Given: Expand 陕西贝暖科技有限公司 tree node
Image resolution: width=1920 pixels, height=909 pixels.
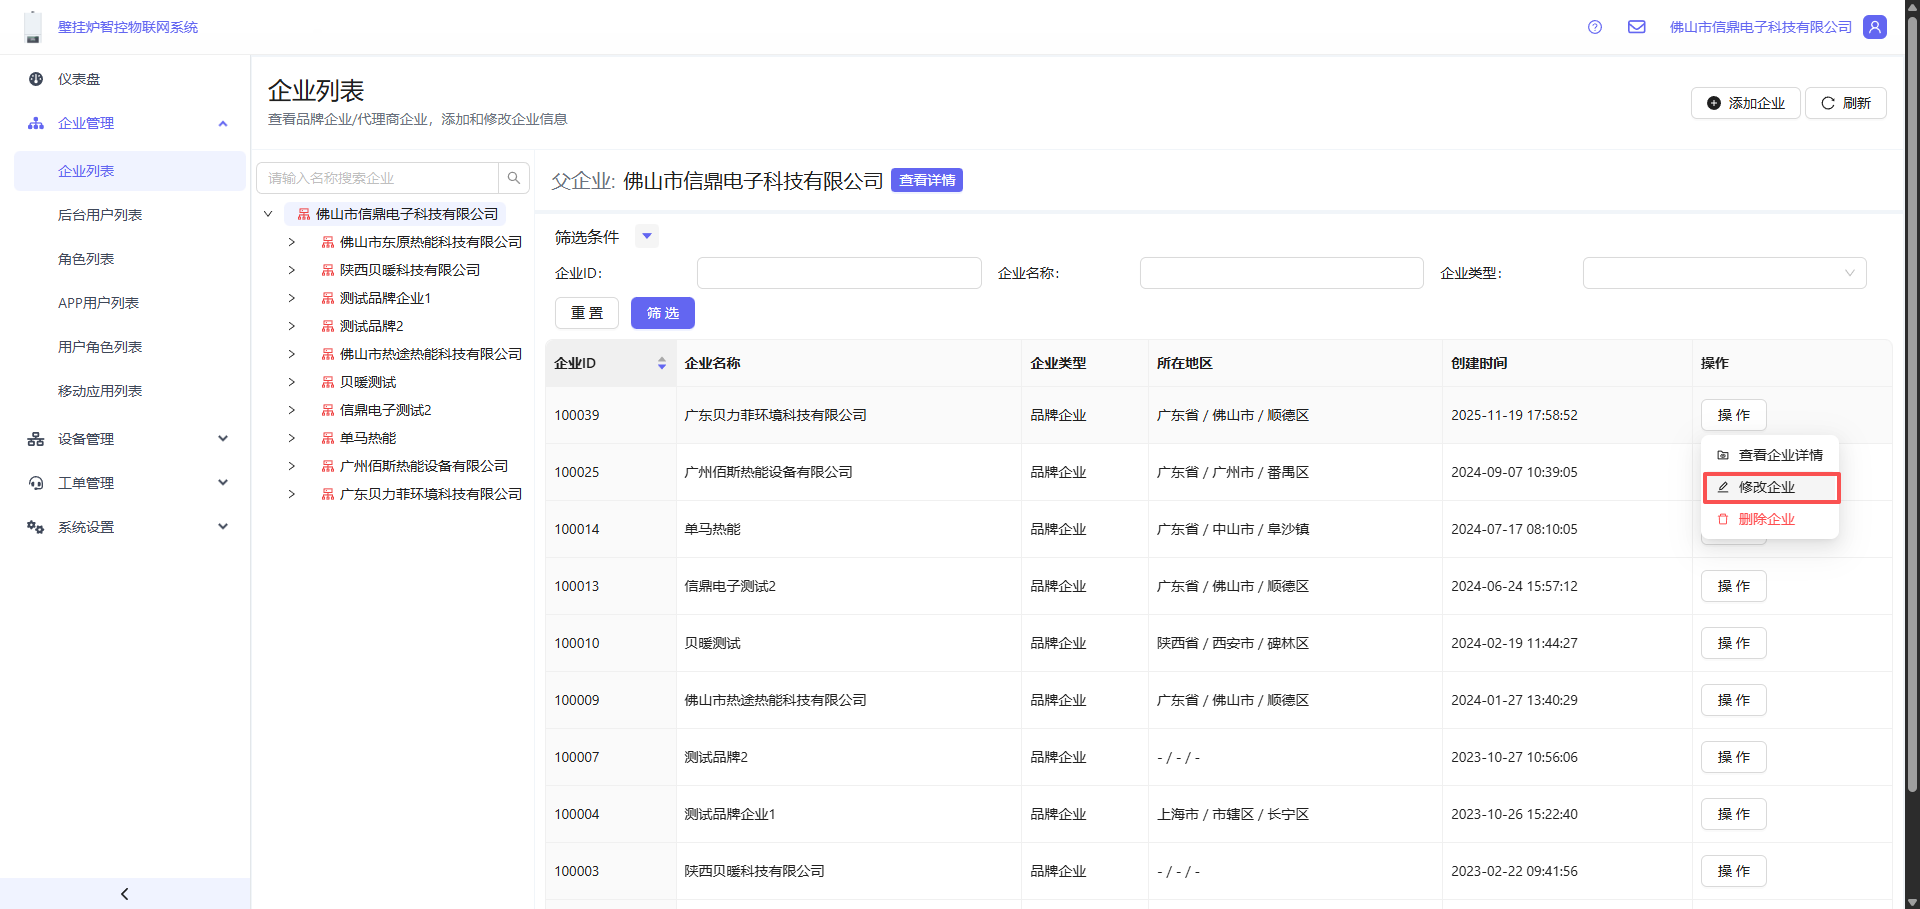Looking at the screenshot, I should pos(292,270).
